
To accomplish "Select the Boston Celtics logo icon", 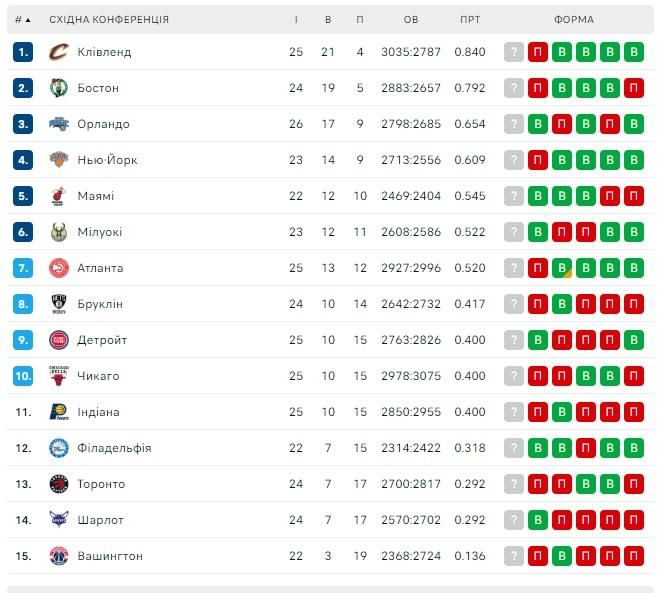I will 59,88.
